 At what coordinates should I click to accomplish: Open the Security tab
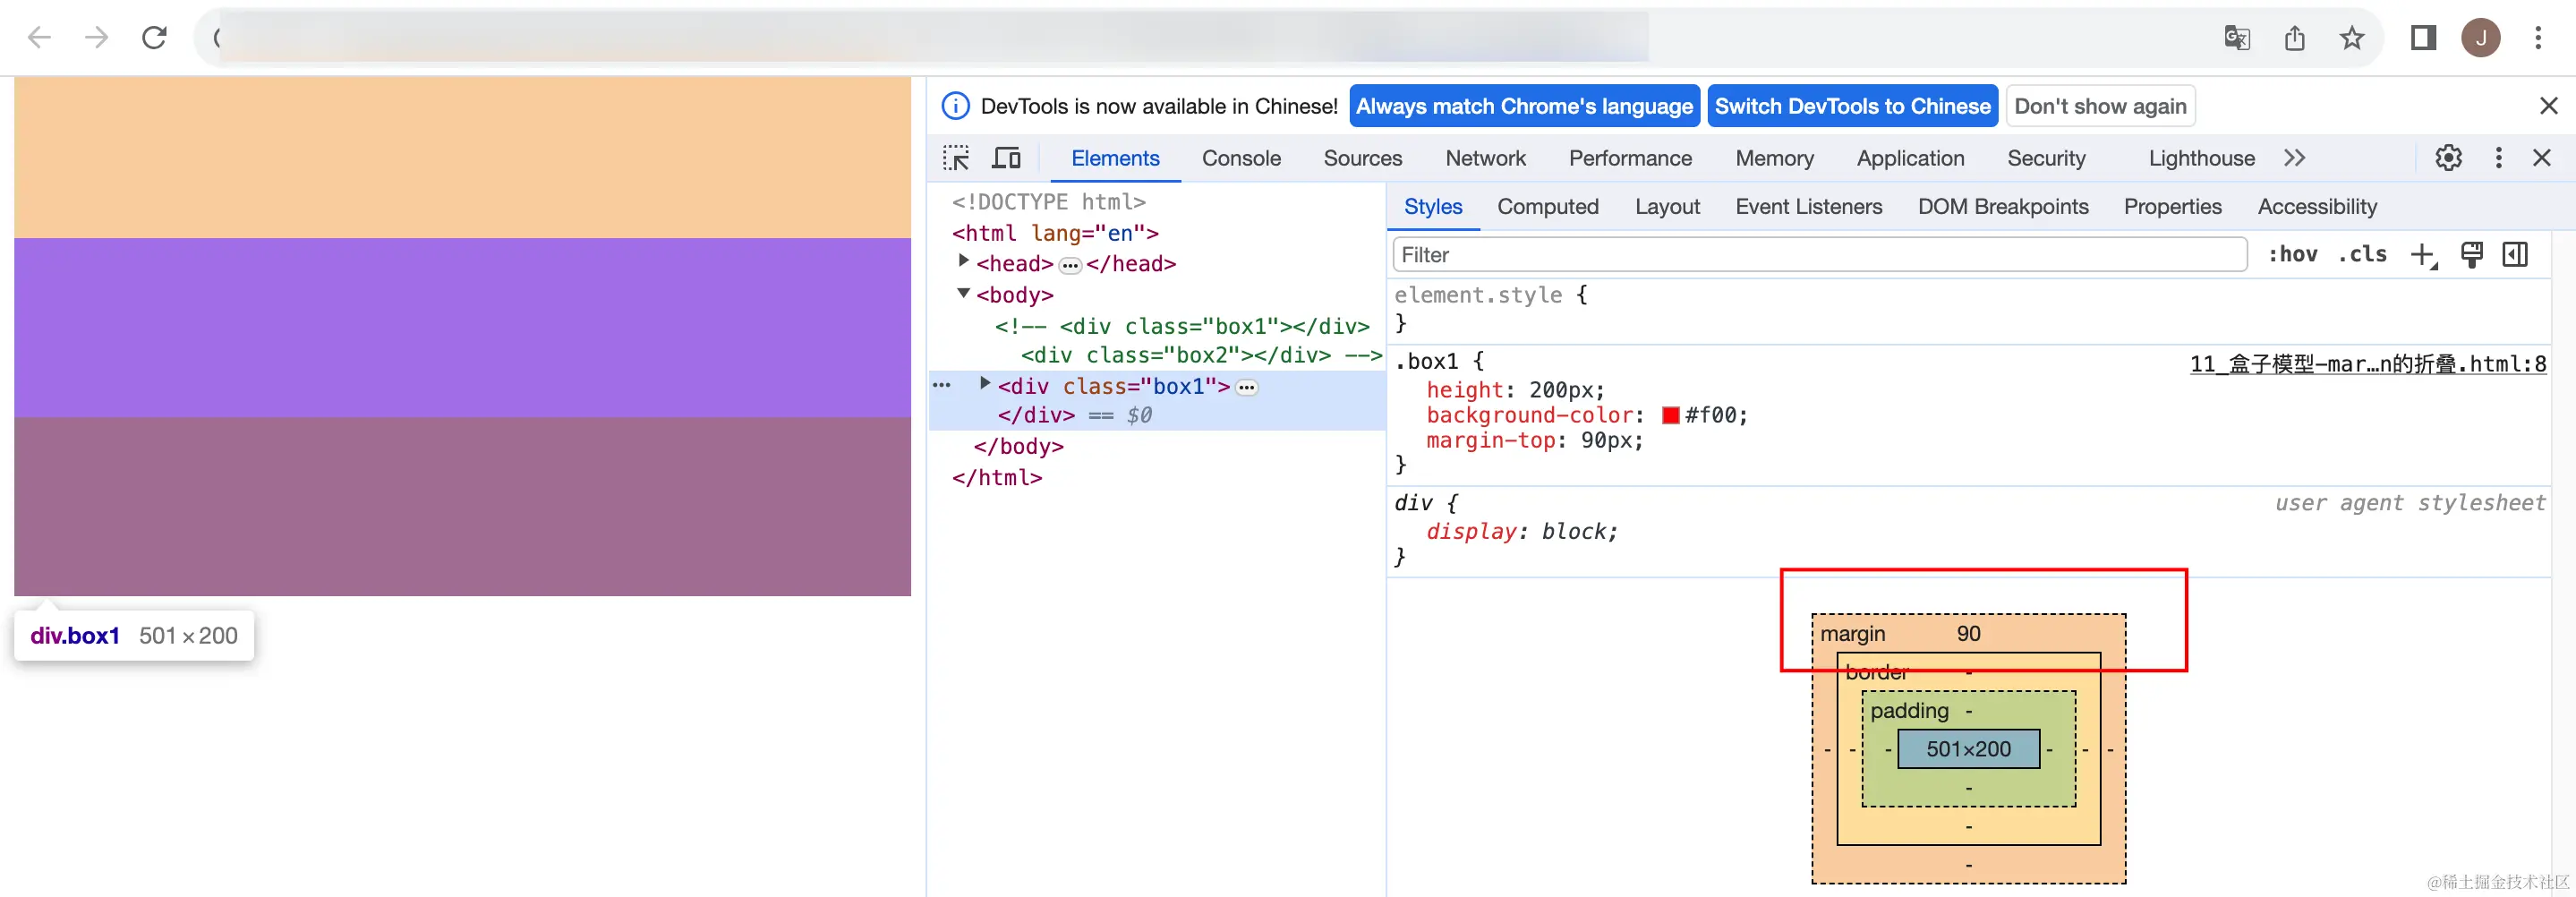tap(2046, 158)
